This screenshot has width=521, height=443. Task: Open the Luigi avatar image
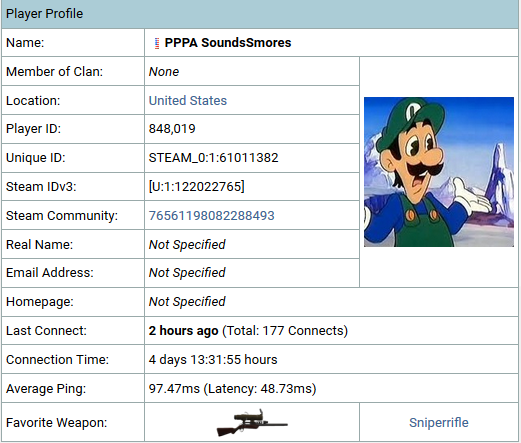coord(439,172)
